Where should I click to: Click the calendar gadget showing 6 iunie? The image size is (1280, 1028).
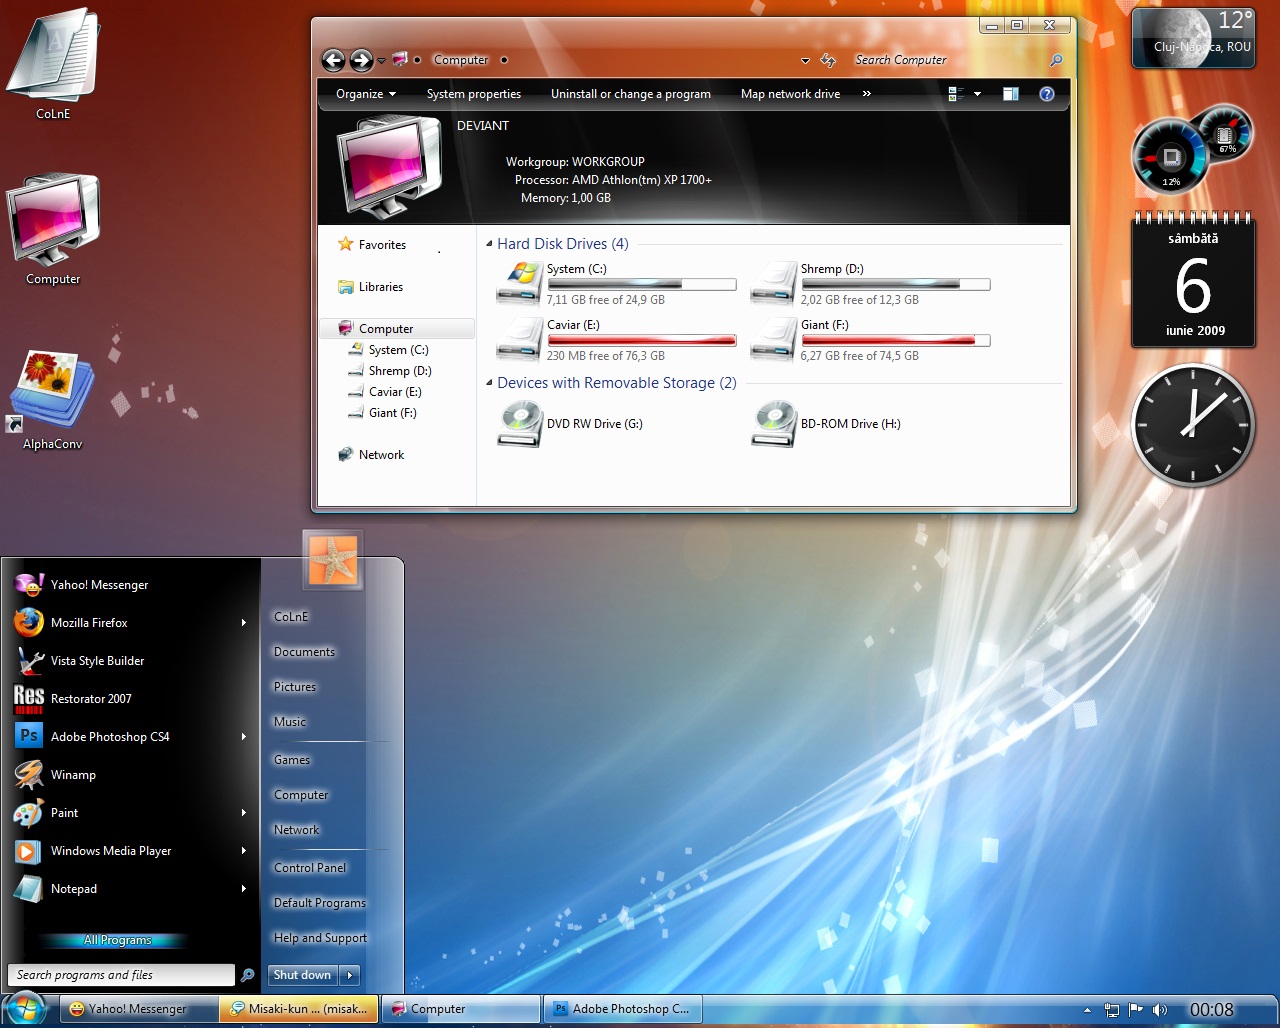click(x=1193, y=280)
